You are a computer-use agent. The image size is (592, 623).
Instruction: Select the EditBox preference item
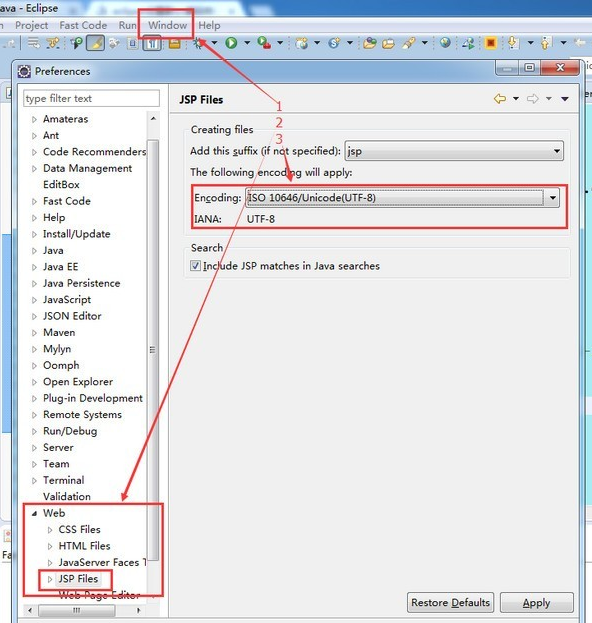click(x=61, y=185)
